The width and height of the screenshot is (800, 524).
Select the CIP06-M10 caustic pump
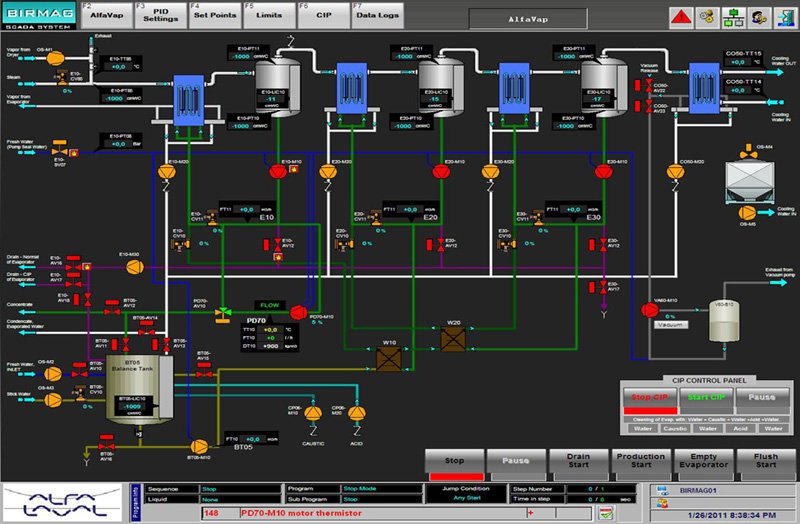pos(313,413)
